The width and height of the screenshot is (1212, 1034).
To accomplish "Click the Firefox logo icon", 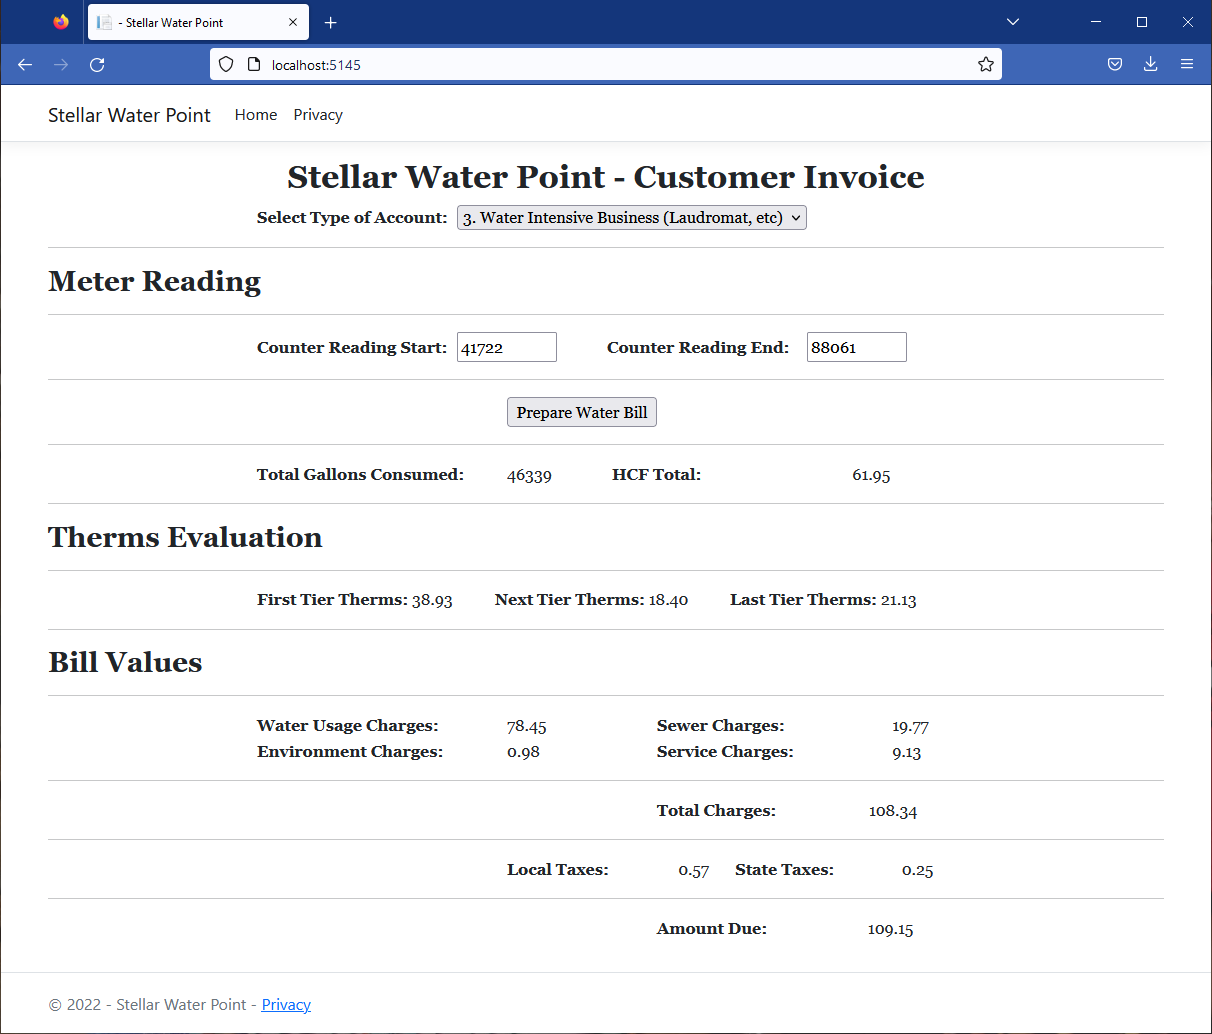I will [61, 22].
